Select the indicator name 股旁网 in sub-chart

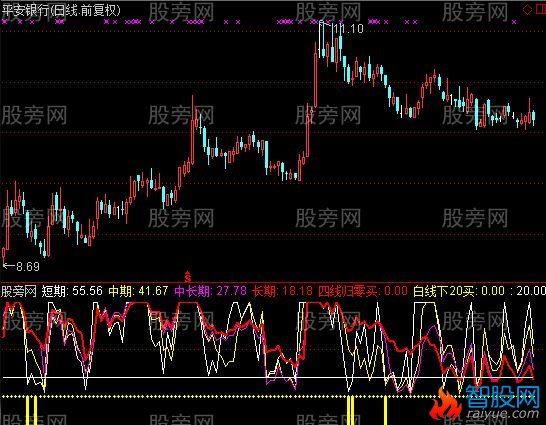tap(19, 291)
